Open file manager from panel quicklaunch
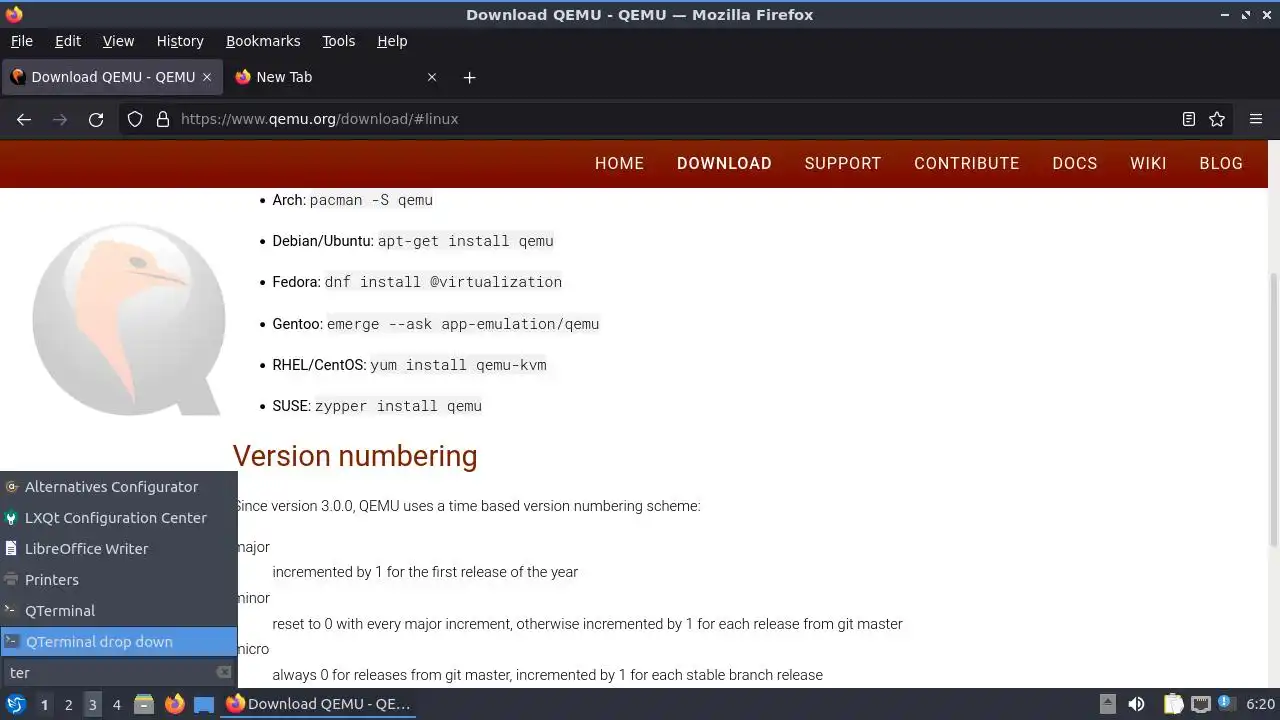This screenshot has width=1280, height=720. 144,704
